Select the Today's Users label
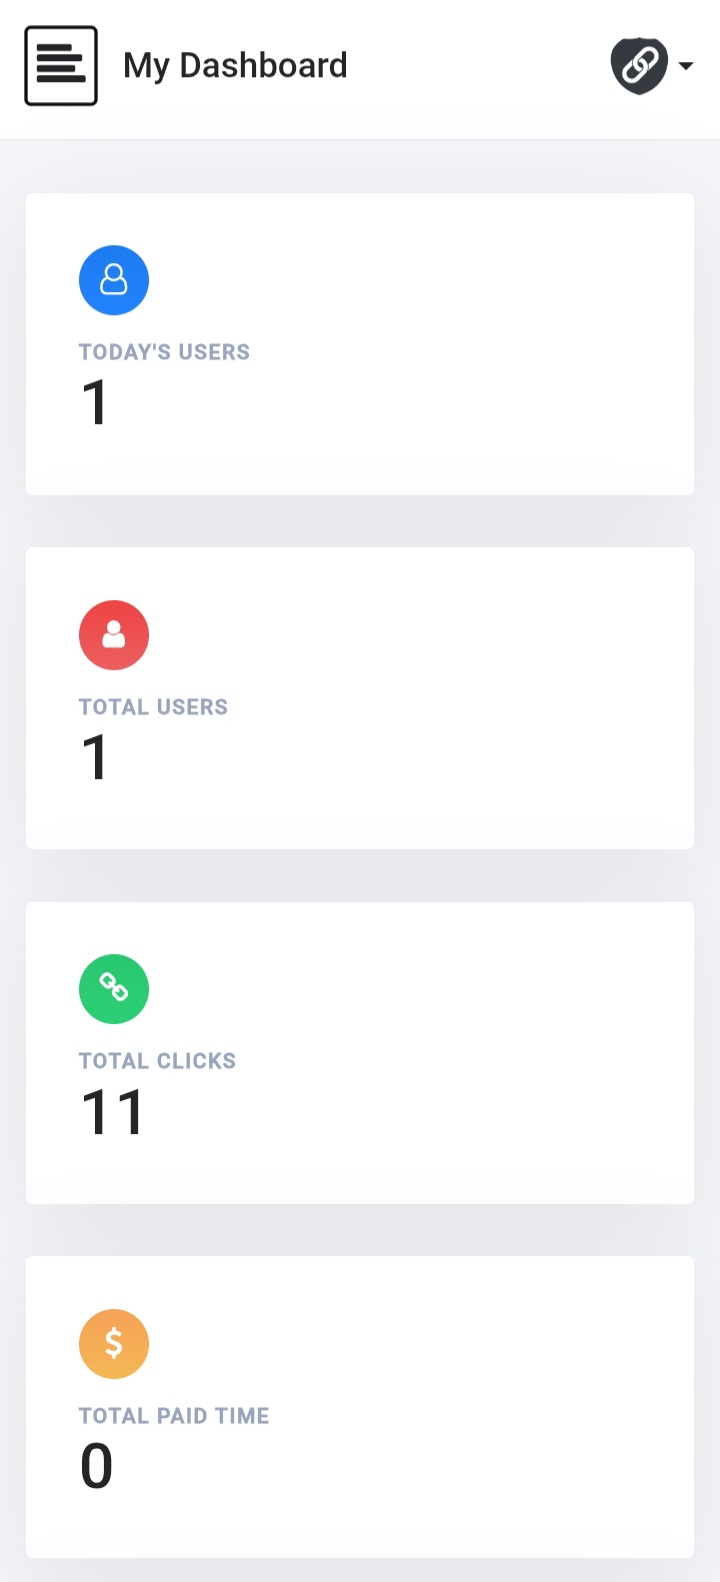Viewport: 720px width, 1582px height. pyautogui.click(x=164, y=352)
